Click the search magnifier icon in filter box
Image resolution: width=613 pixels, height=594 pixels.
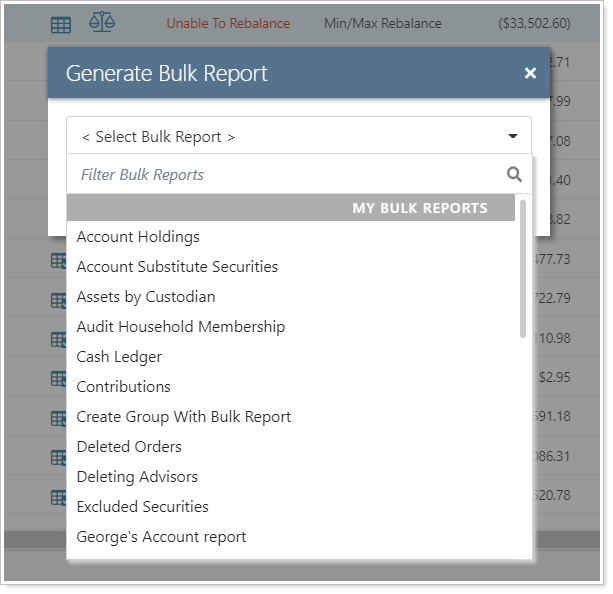514,174
